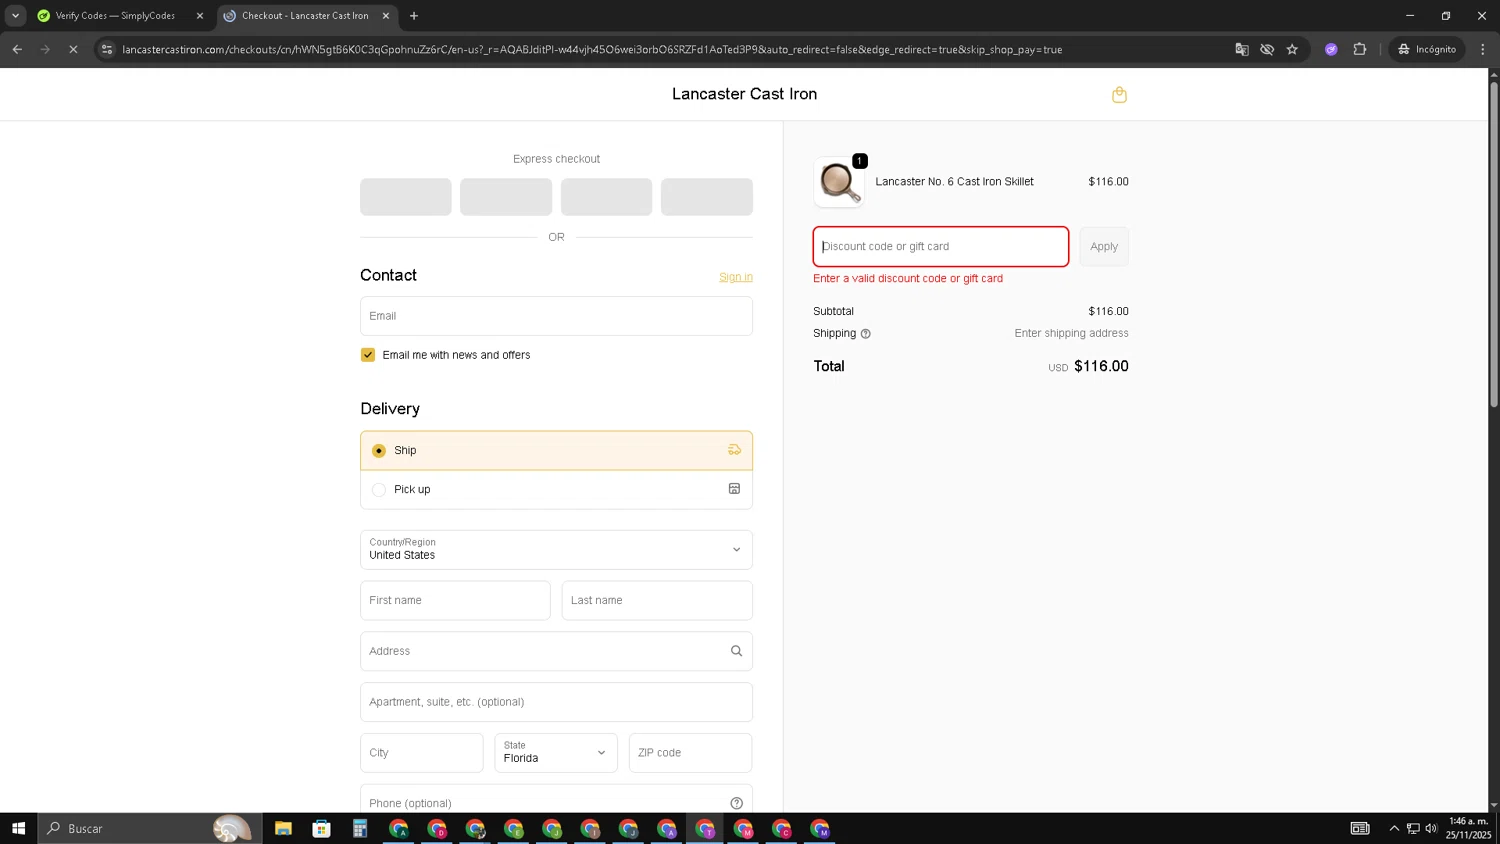This screenshot has width=1500, height=844.
Task: Select the Checkout - Lancaster Cast Iron tab
Action: click(x=305, y=15)
